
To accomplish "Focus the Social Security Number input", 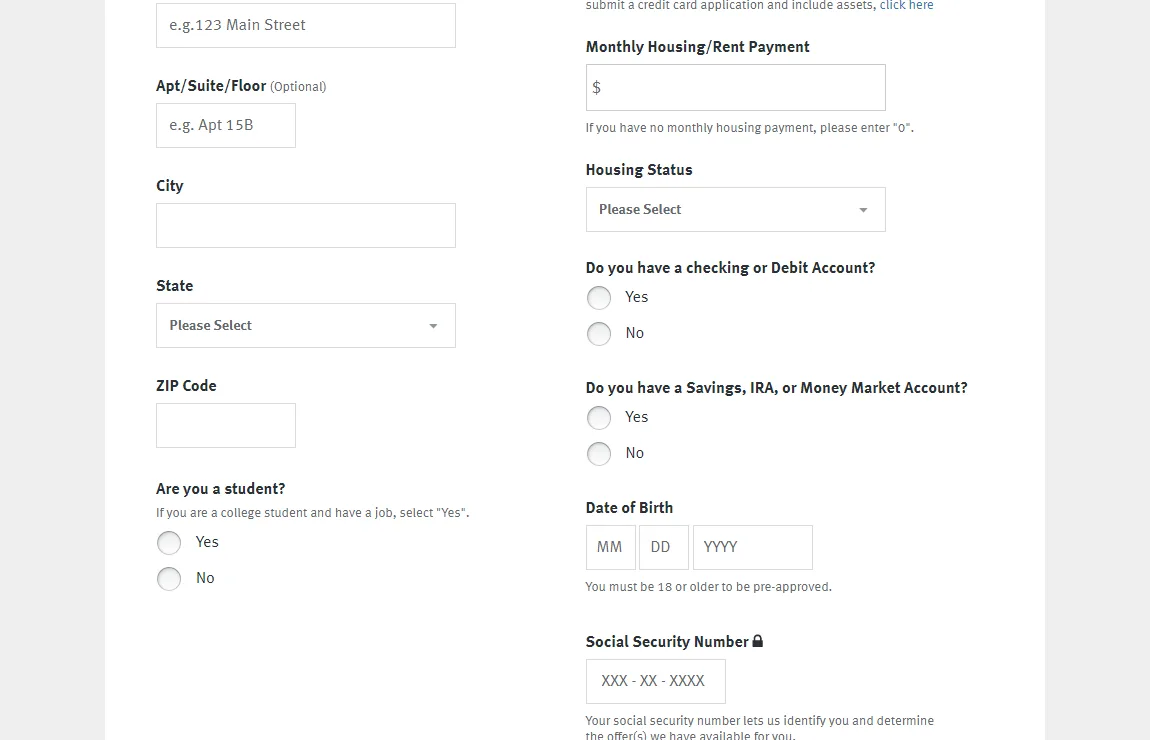I will point(655,682).
